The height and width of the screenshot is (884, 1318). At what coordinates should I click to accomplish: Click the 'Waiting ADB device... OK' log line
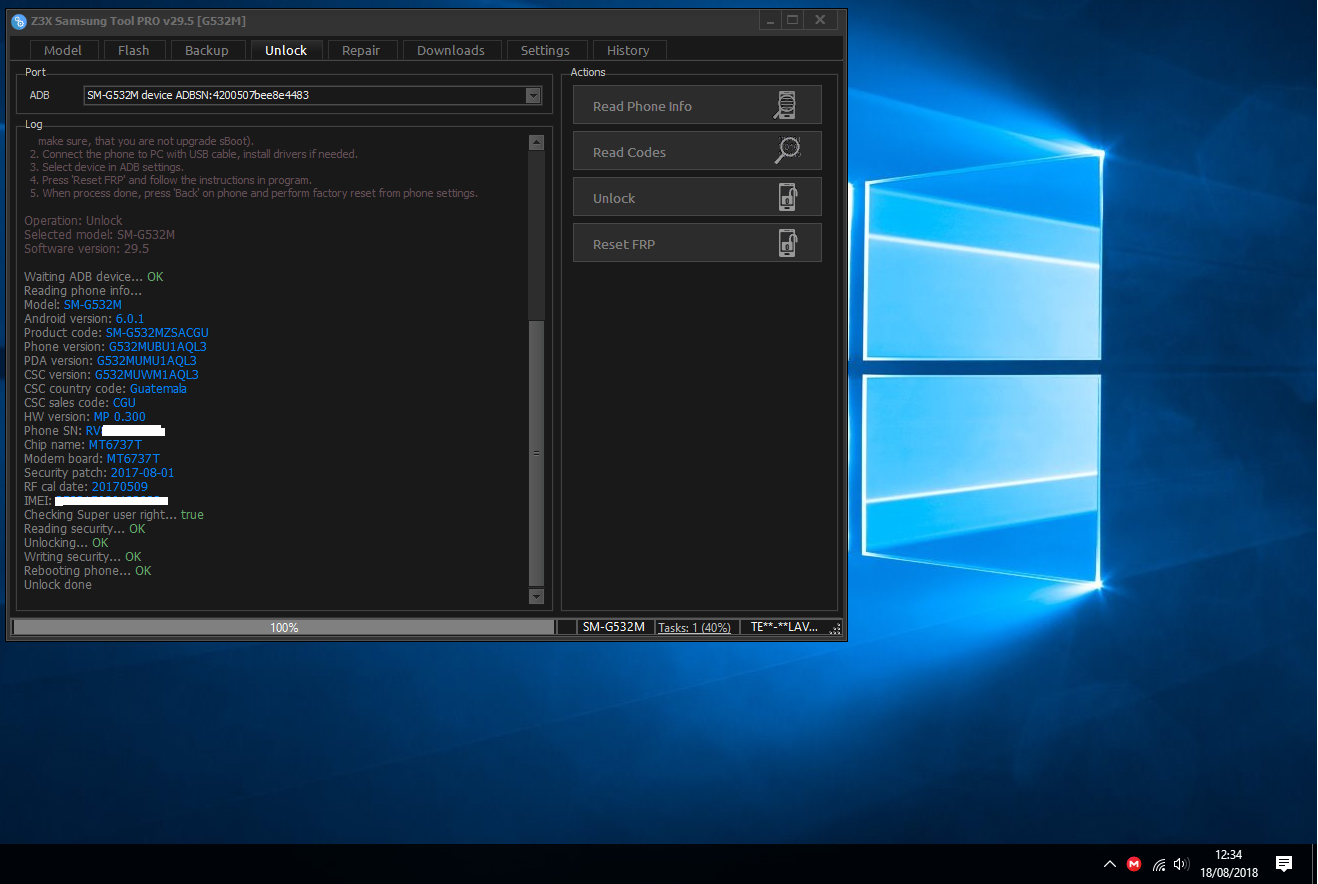[x=93, y=277]
